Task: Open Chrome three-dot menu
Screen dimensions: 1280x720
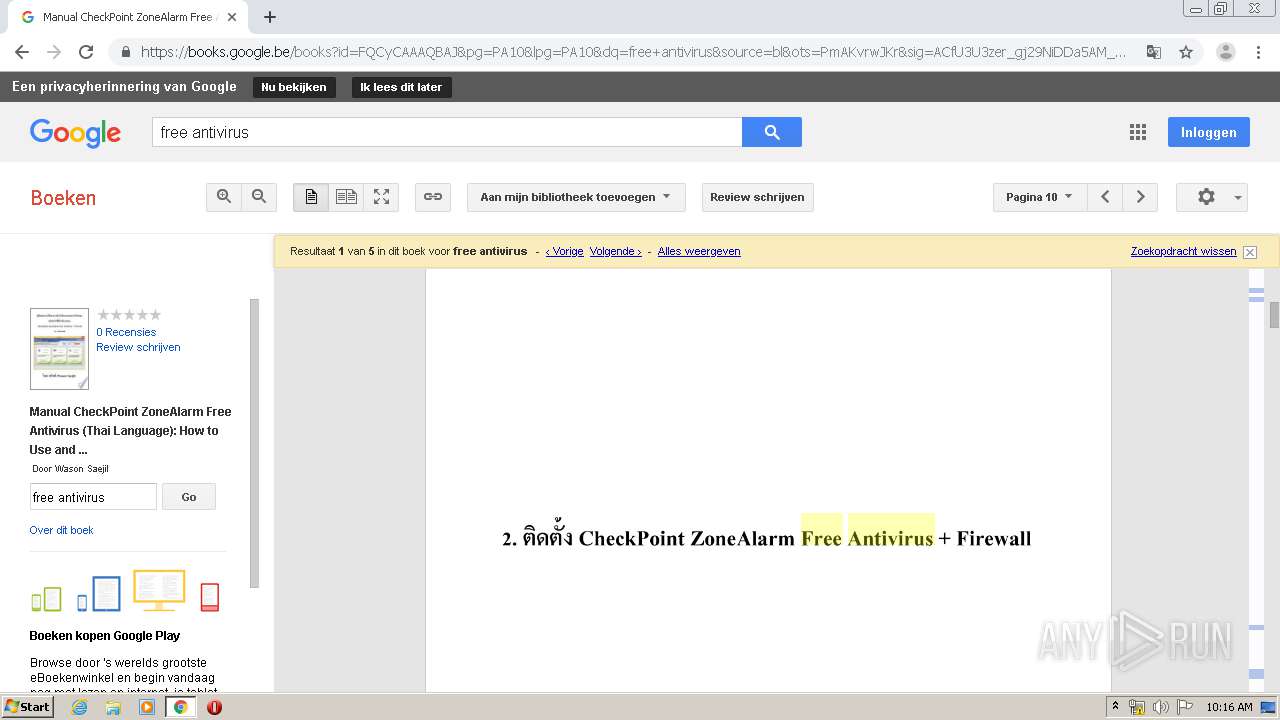Action: coord(1259,52)
